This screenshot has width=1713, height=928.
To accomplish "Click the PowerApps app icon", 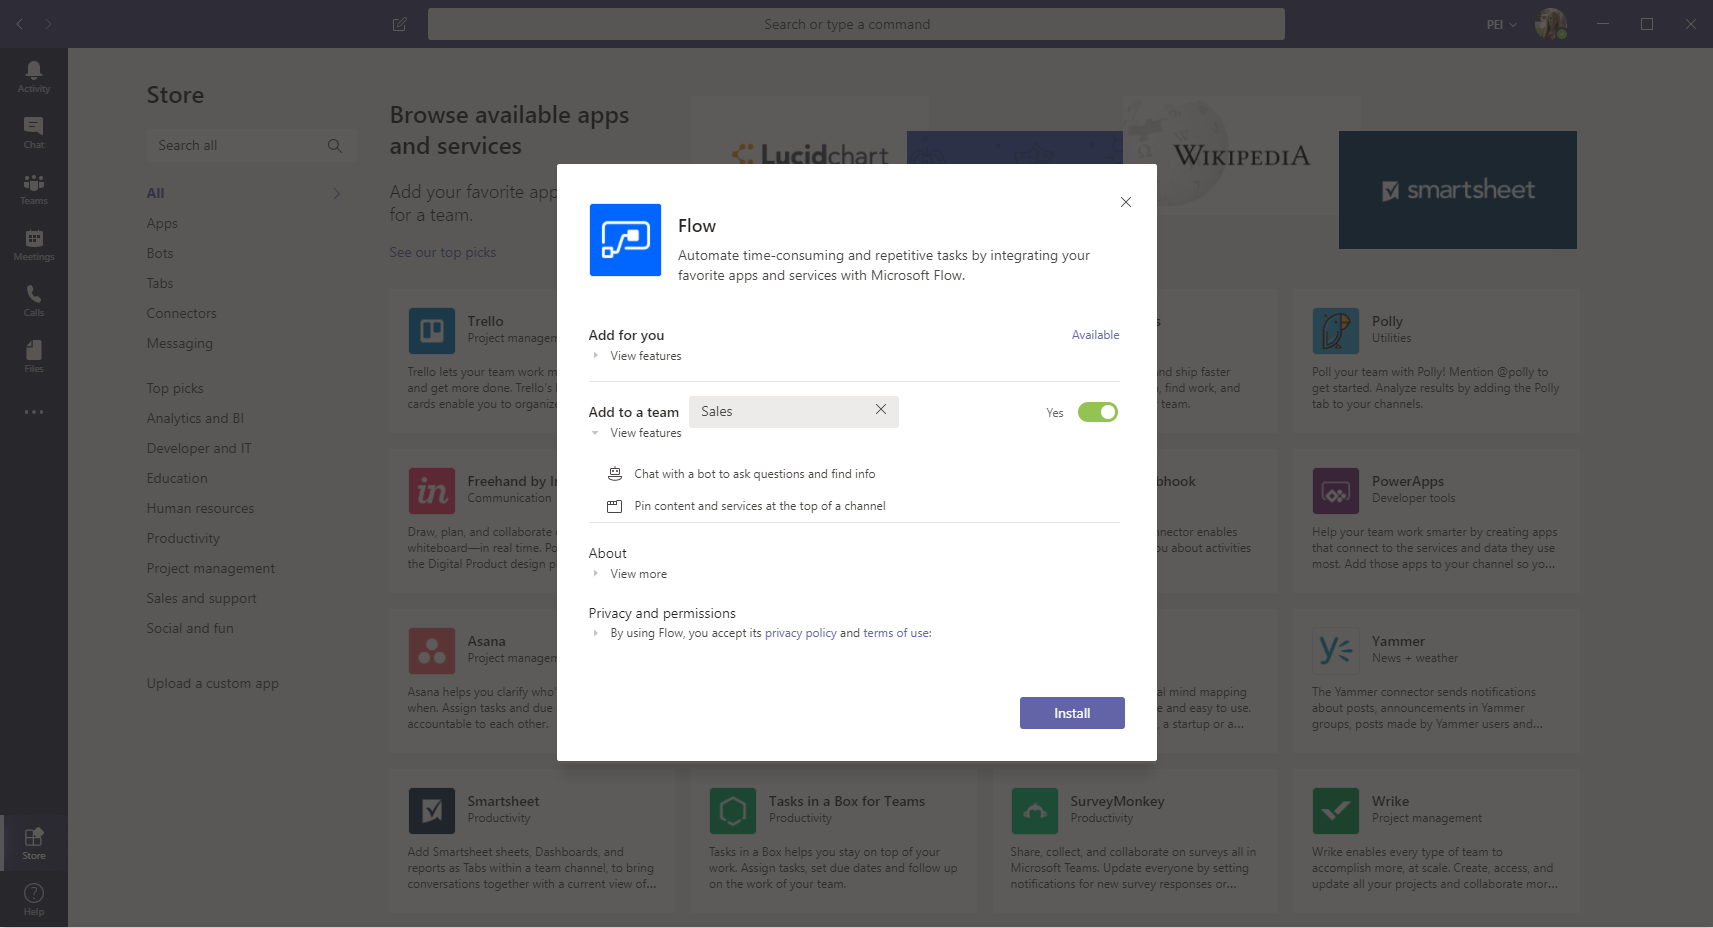I will click(1336, 491).
